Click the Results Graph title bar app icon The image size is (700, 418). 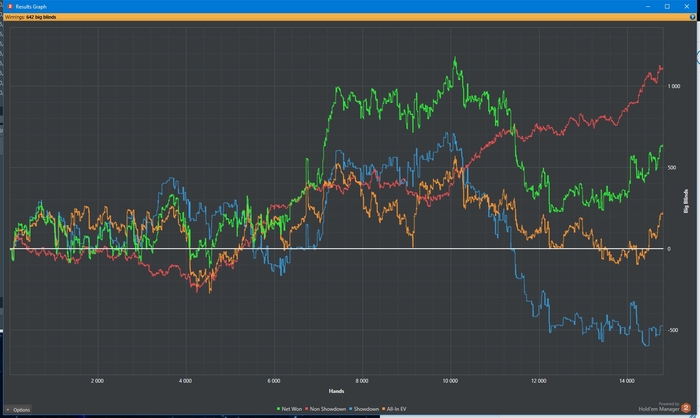pos(10,6)
